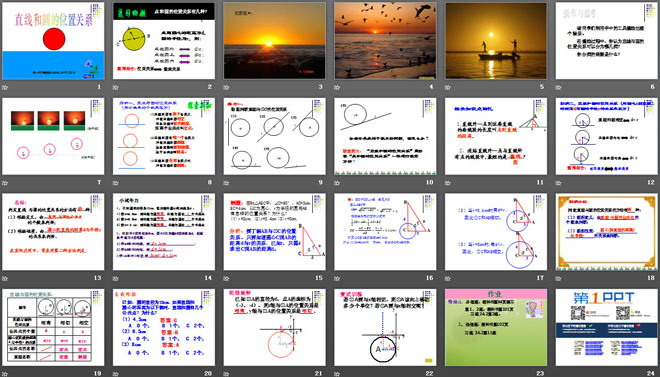Click the animation star under slide 15
Viewport: 660px width, 377px height.
226,278
